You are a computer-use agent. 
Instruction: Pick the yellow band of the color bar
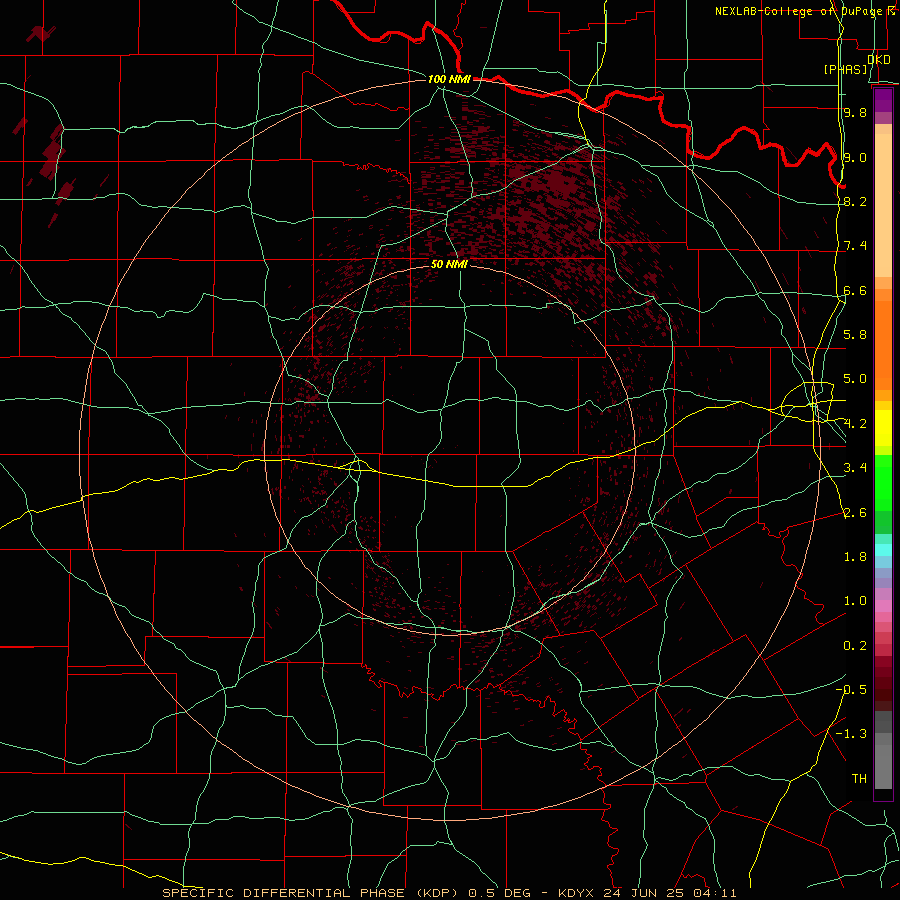(883, 428)
